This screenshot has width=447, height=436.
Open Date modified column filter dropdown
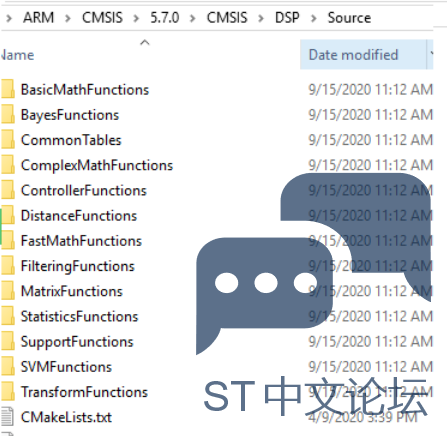pyautogui.click(x=430, y=54)
